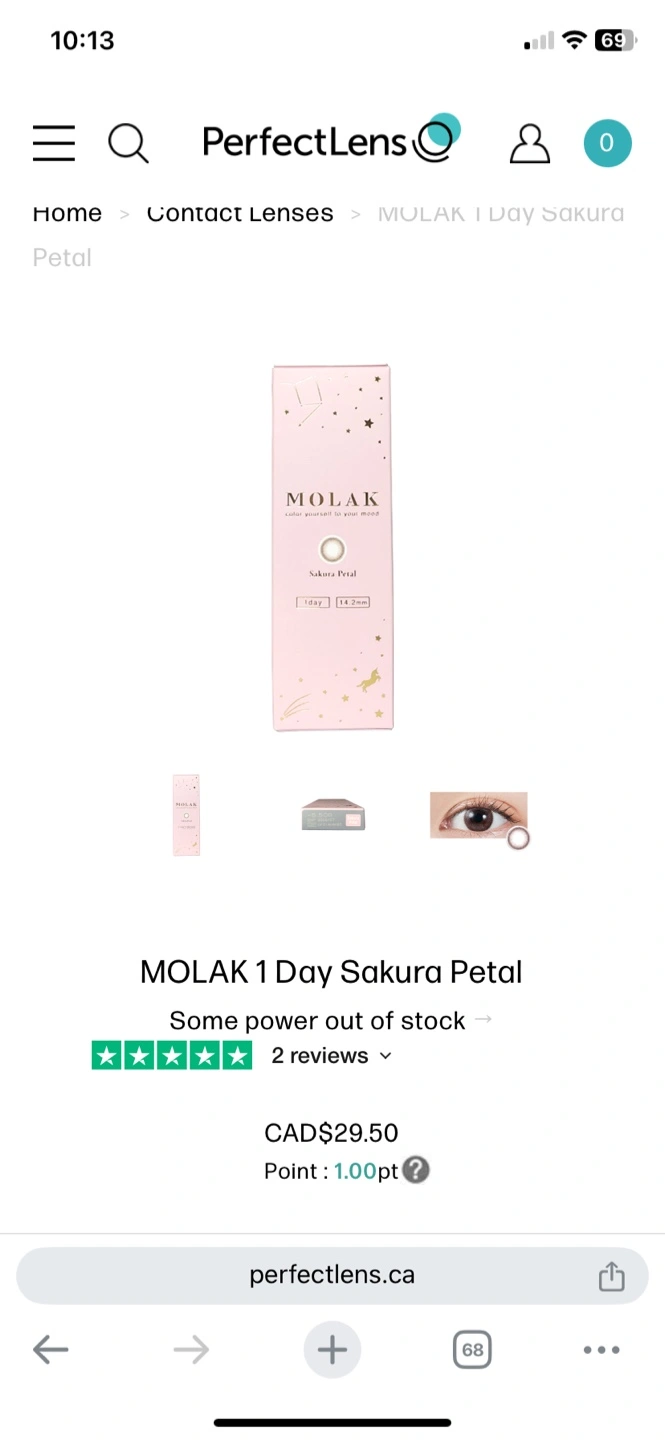Screen dimensions: 665x1440
Task: Open the points help question mark
Action: pos(416,1170)
